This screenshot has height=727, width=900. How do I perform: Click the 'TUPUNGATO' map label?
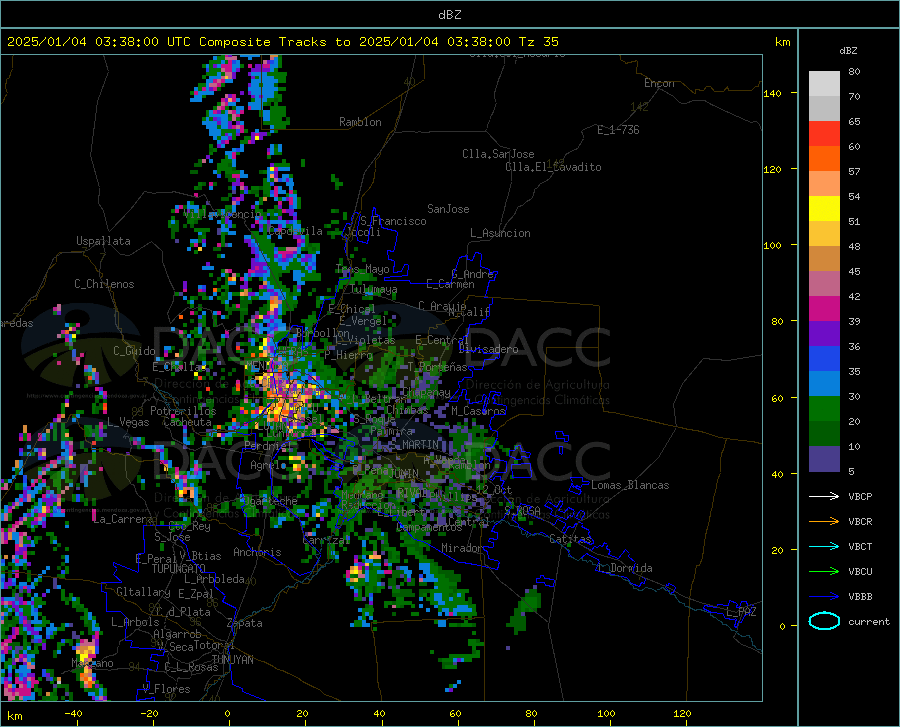(x=179, y=569)
